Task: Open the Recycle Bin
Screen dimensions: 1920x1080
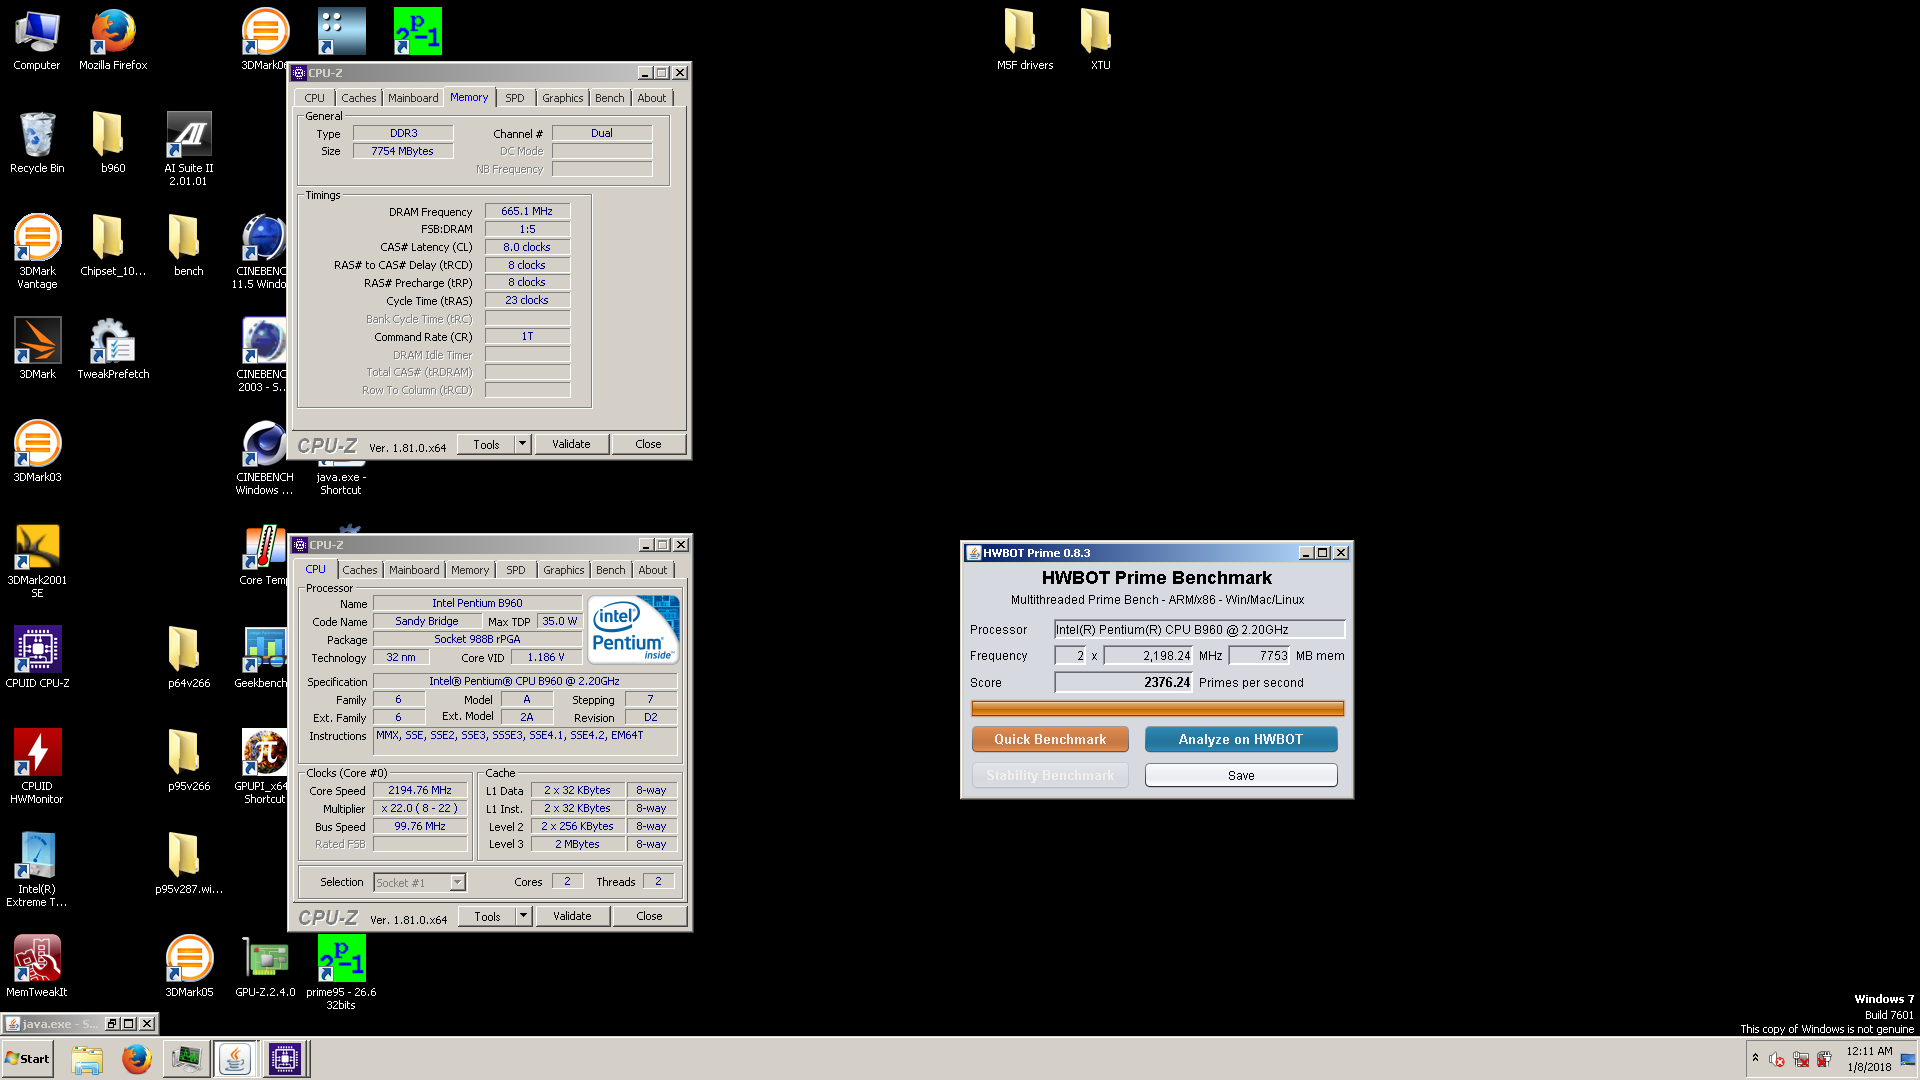Action: click(x=37, y=143)
